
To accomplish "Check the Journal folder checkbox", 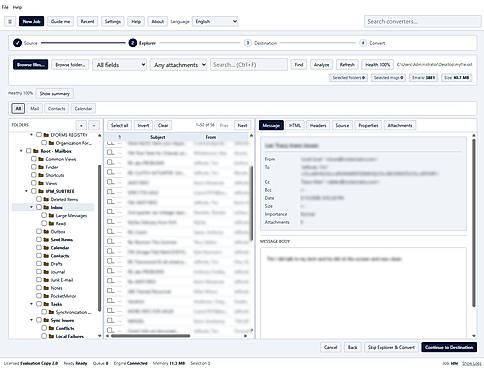I will click(x=39, y=272).
